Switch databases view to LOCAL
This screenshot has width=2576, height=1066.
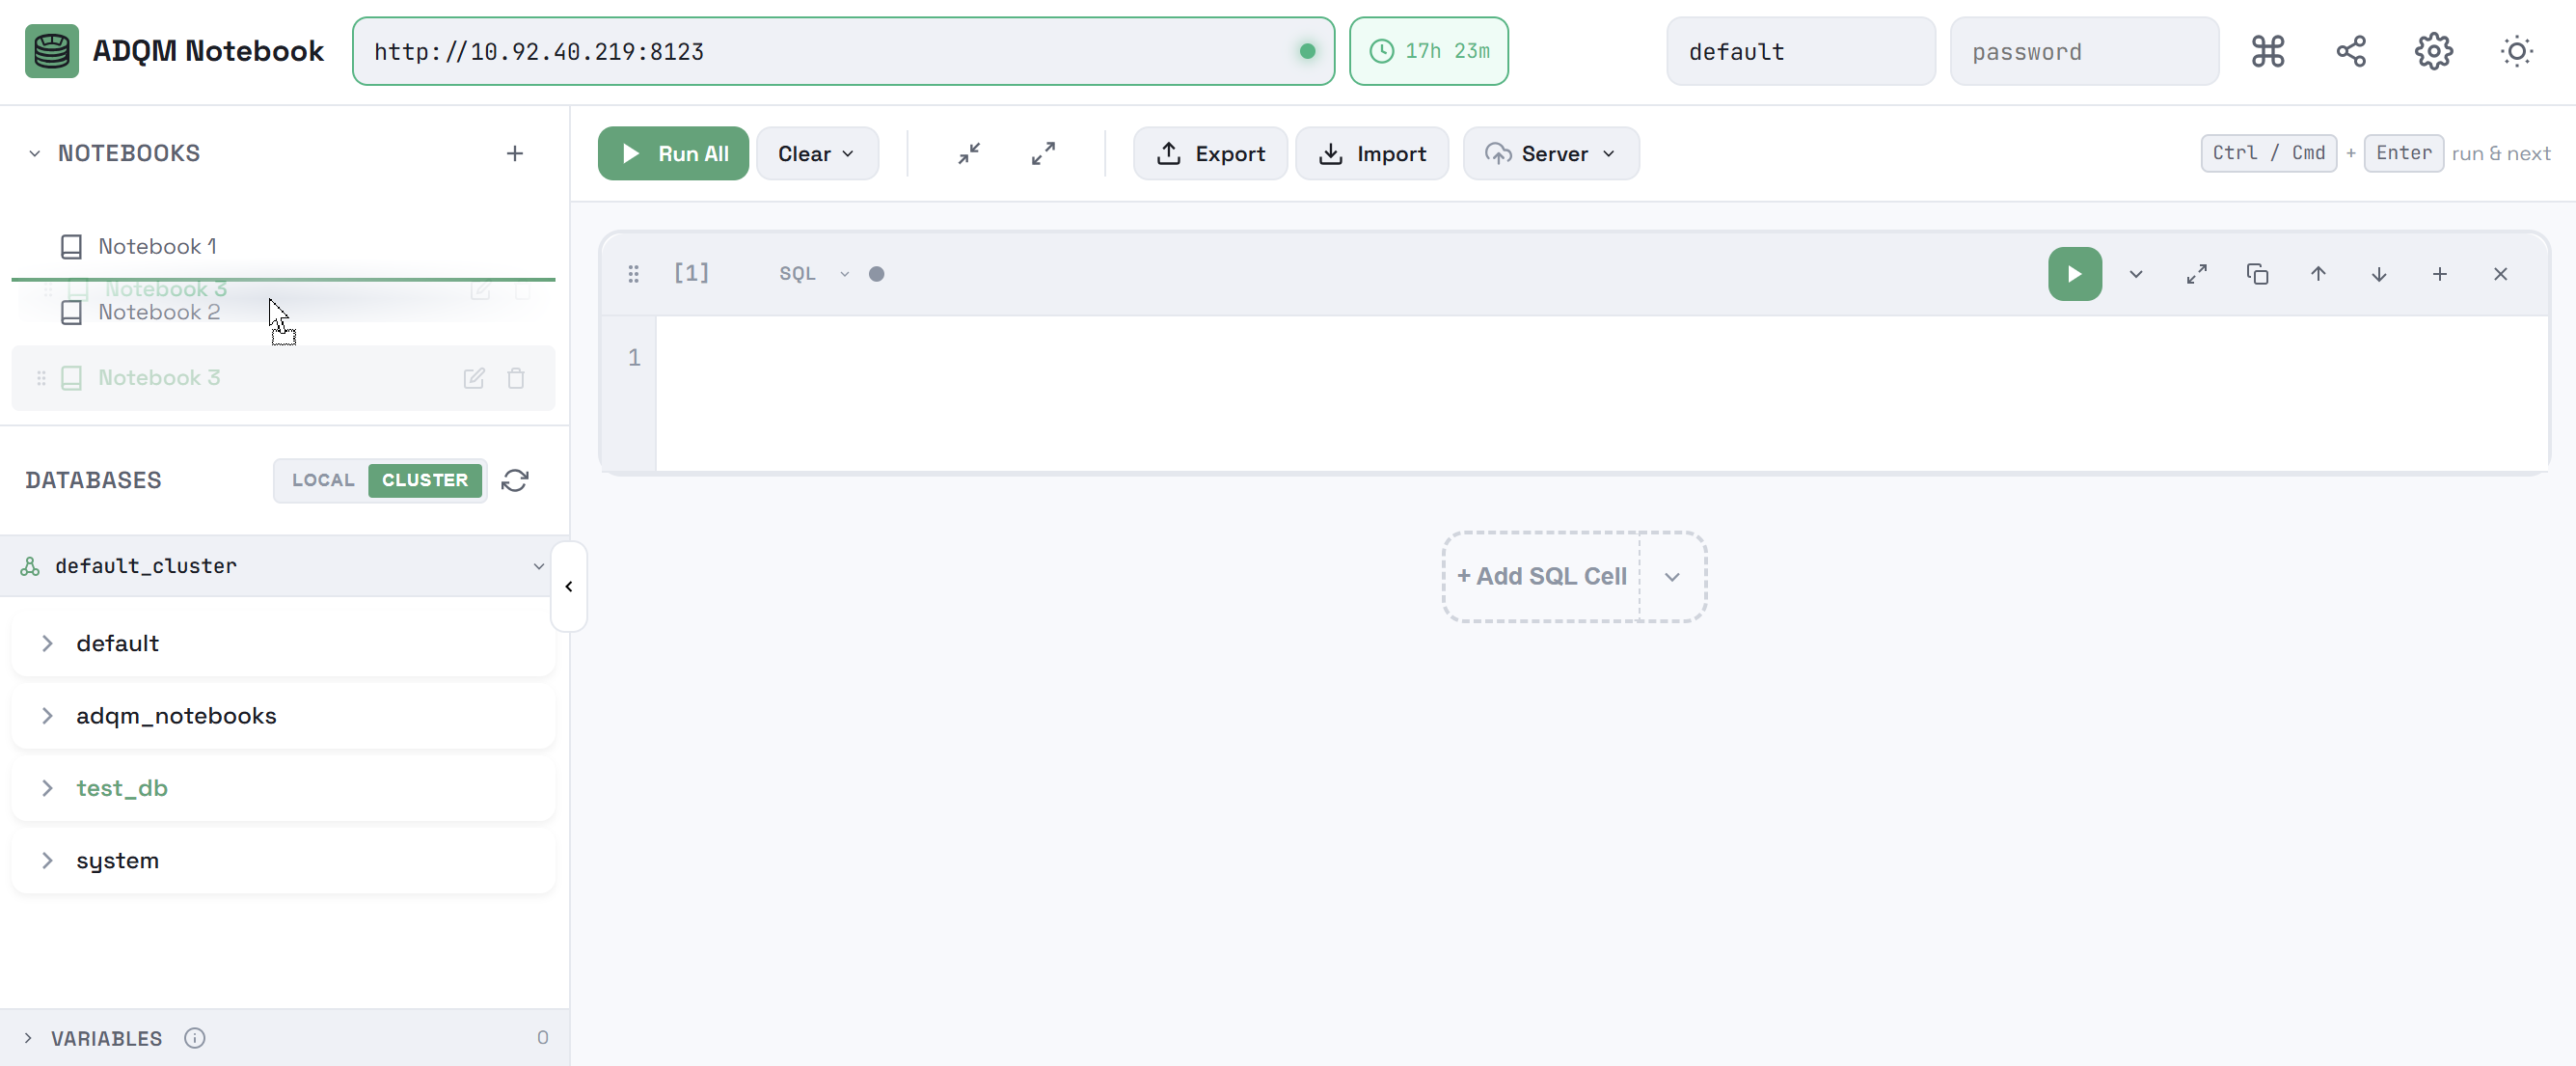323,481
